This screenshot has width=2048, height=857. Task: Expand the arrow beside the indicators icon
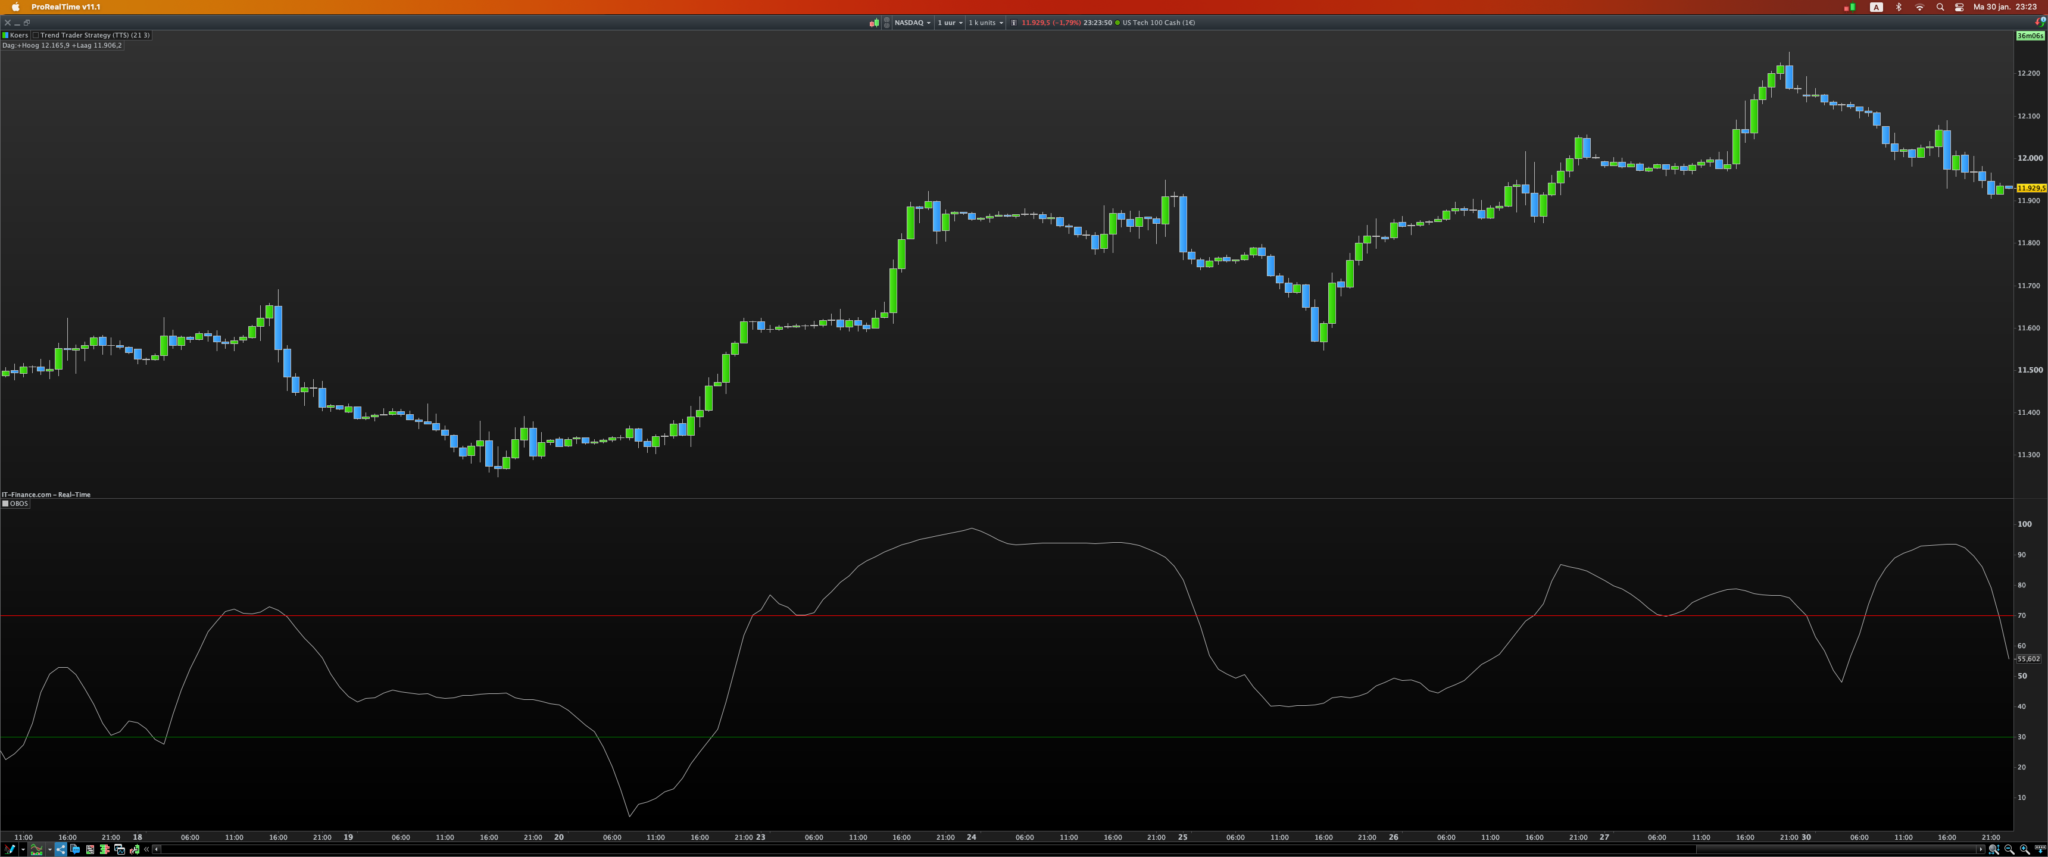49,849
